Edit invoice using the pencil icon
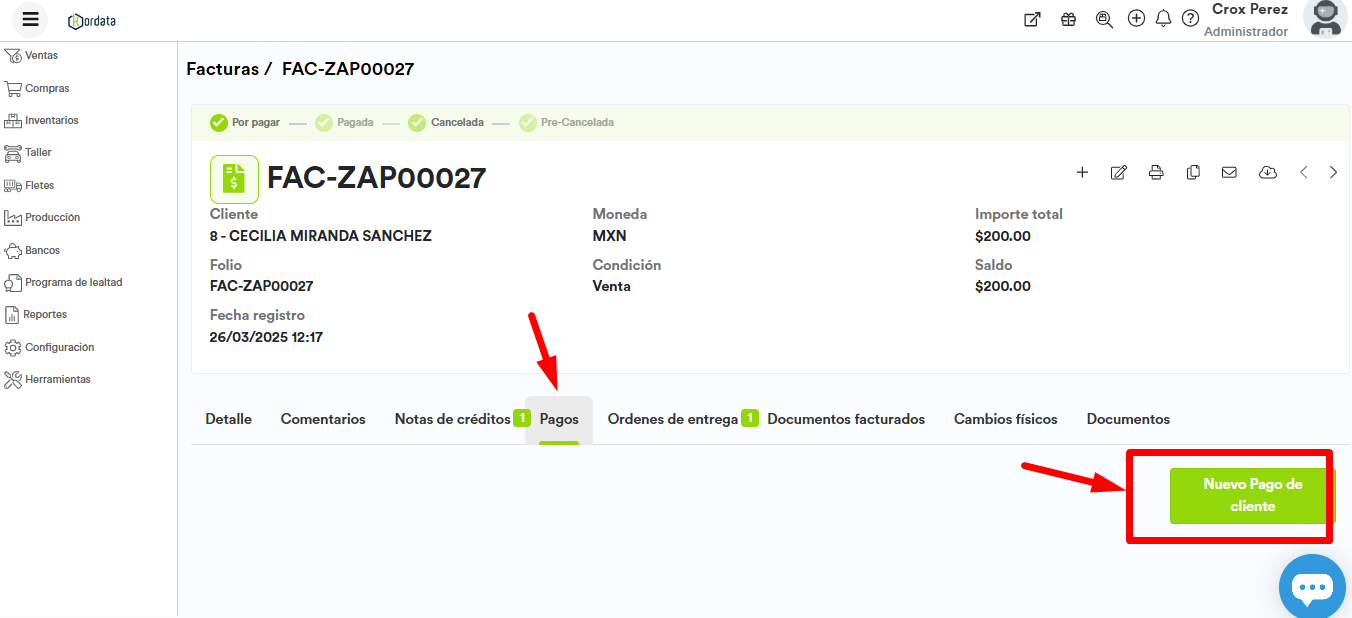 coord(1119,172)
